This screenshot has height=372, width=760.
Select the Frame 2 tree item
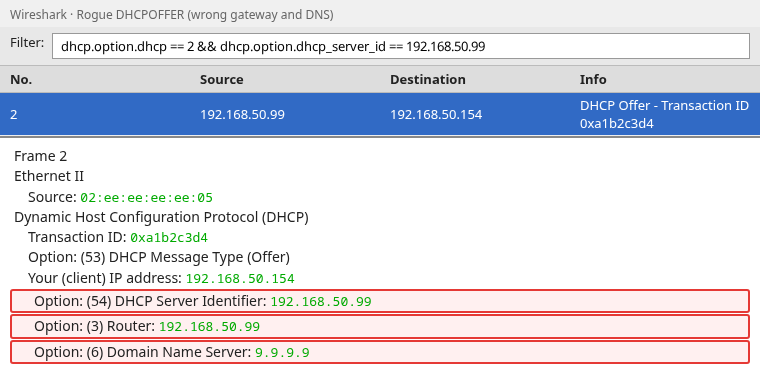[41, 156]
